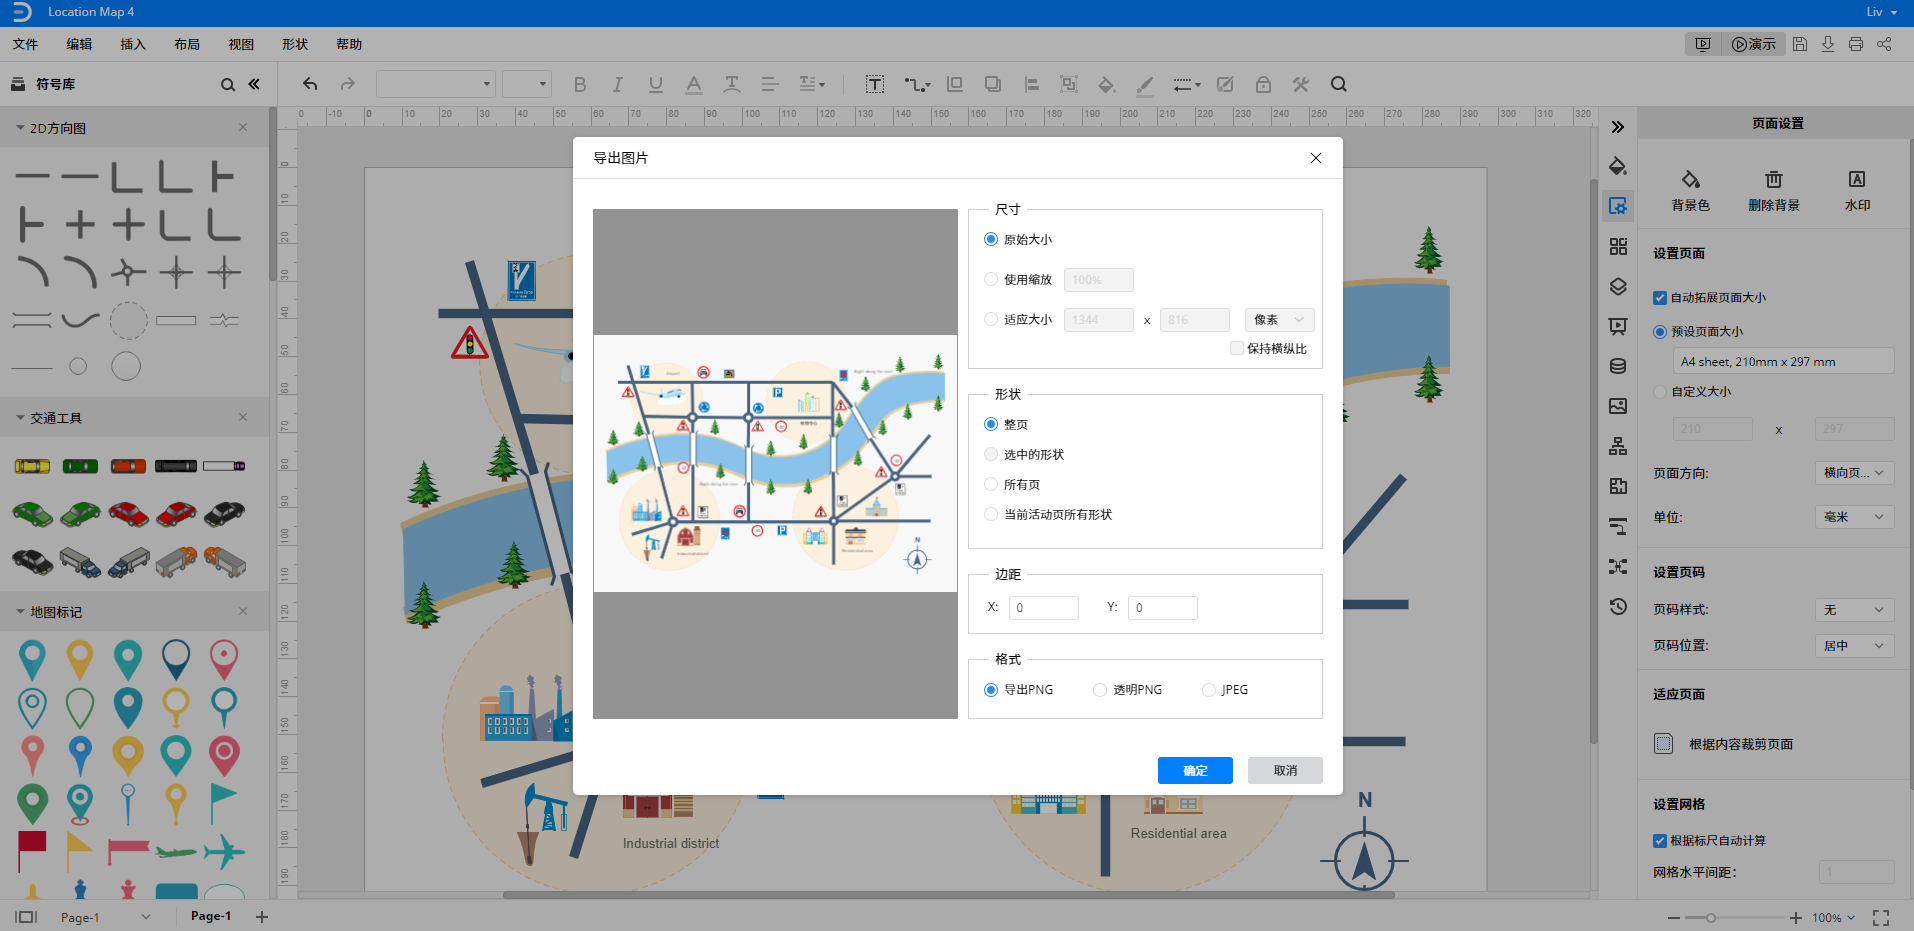Open the history panel icon
The image size is (1914, 931).
click(x=1618, y=607)
